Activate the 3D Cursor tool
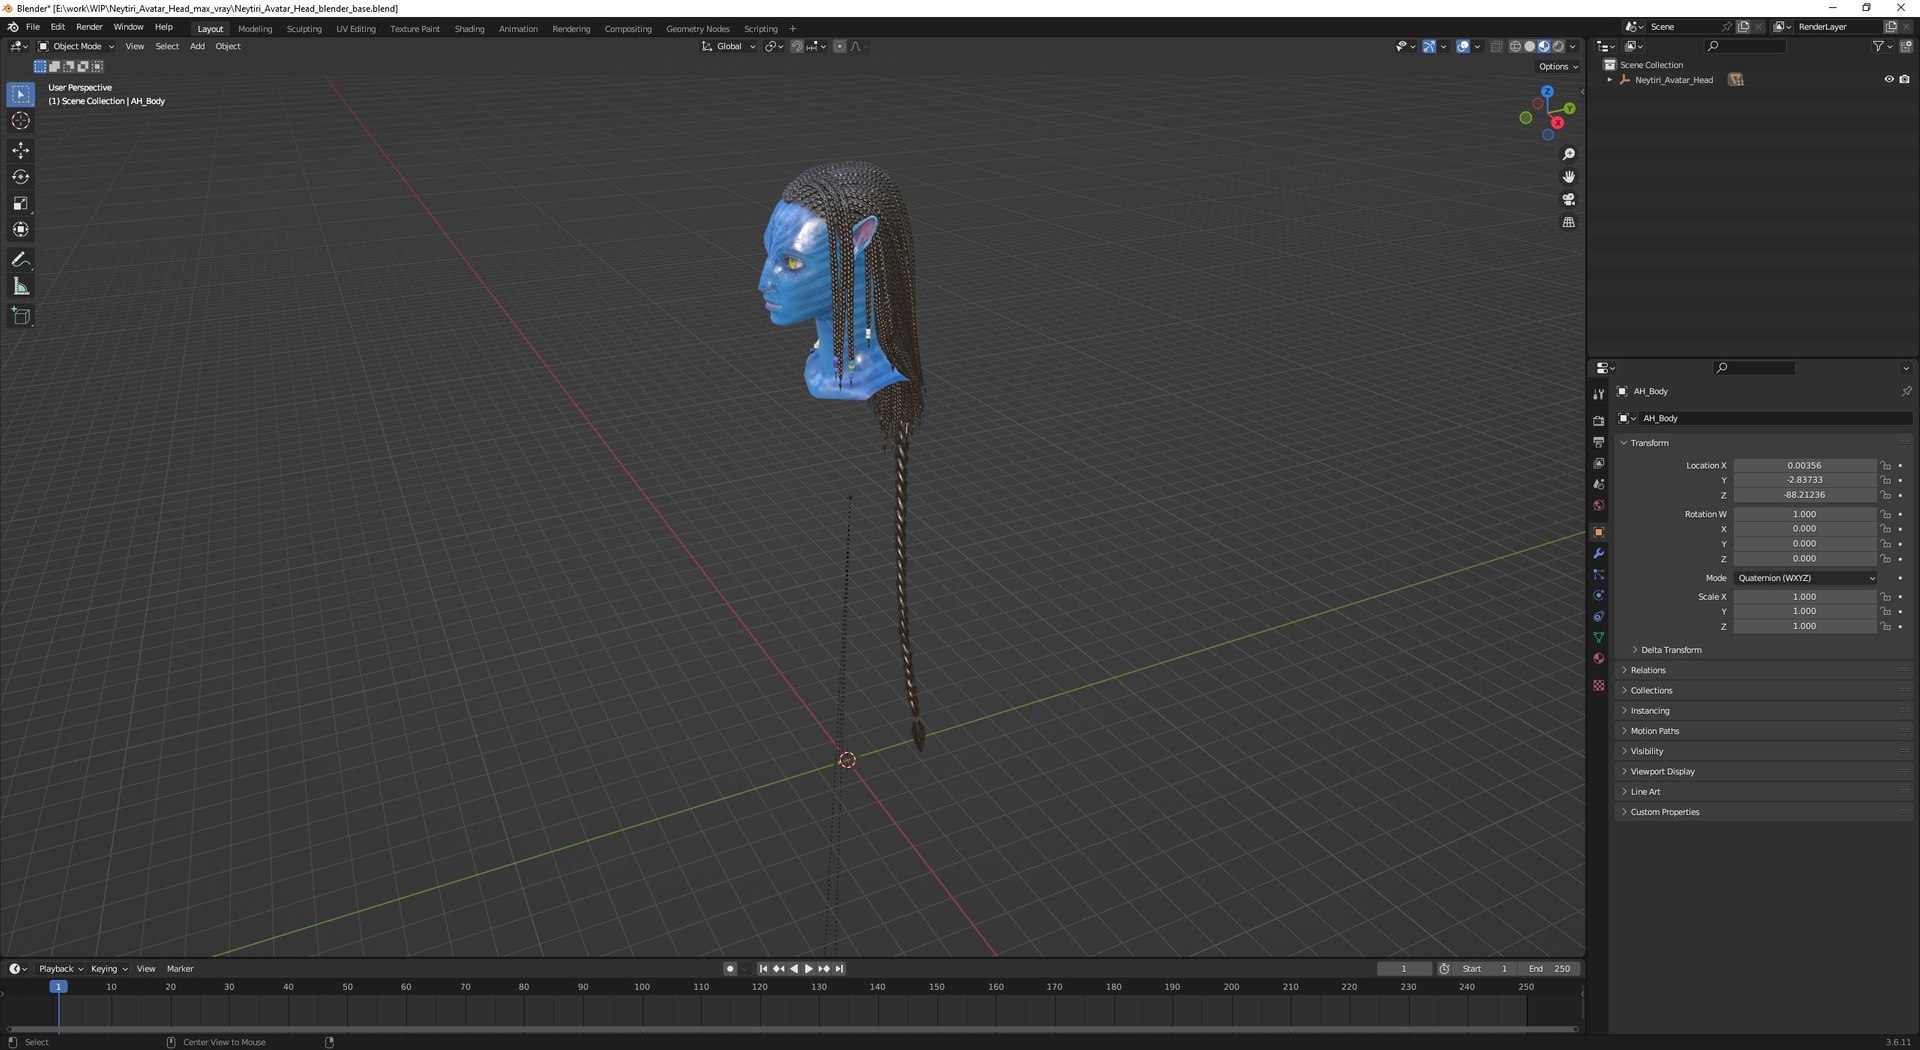 (21, 121)
